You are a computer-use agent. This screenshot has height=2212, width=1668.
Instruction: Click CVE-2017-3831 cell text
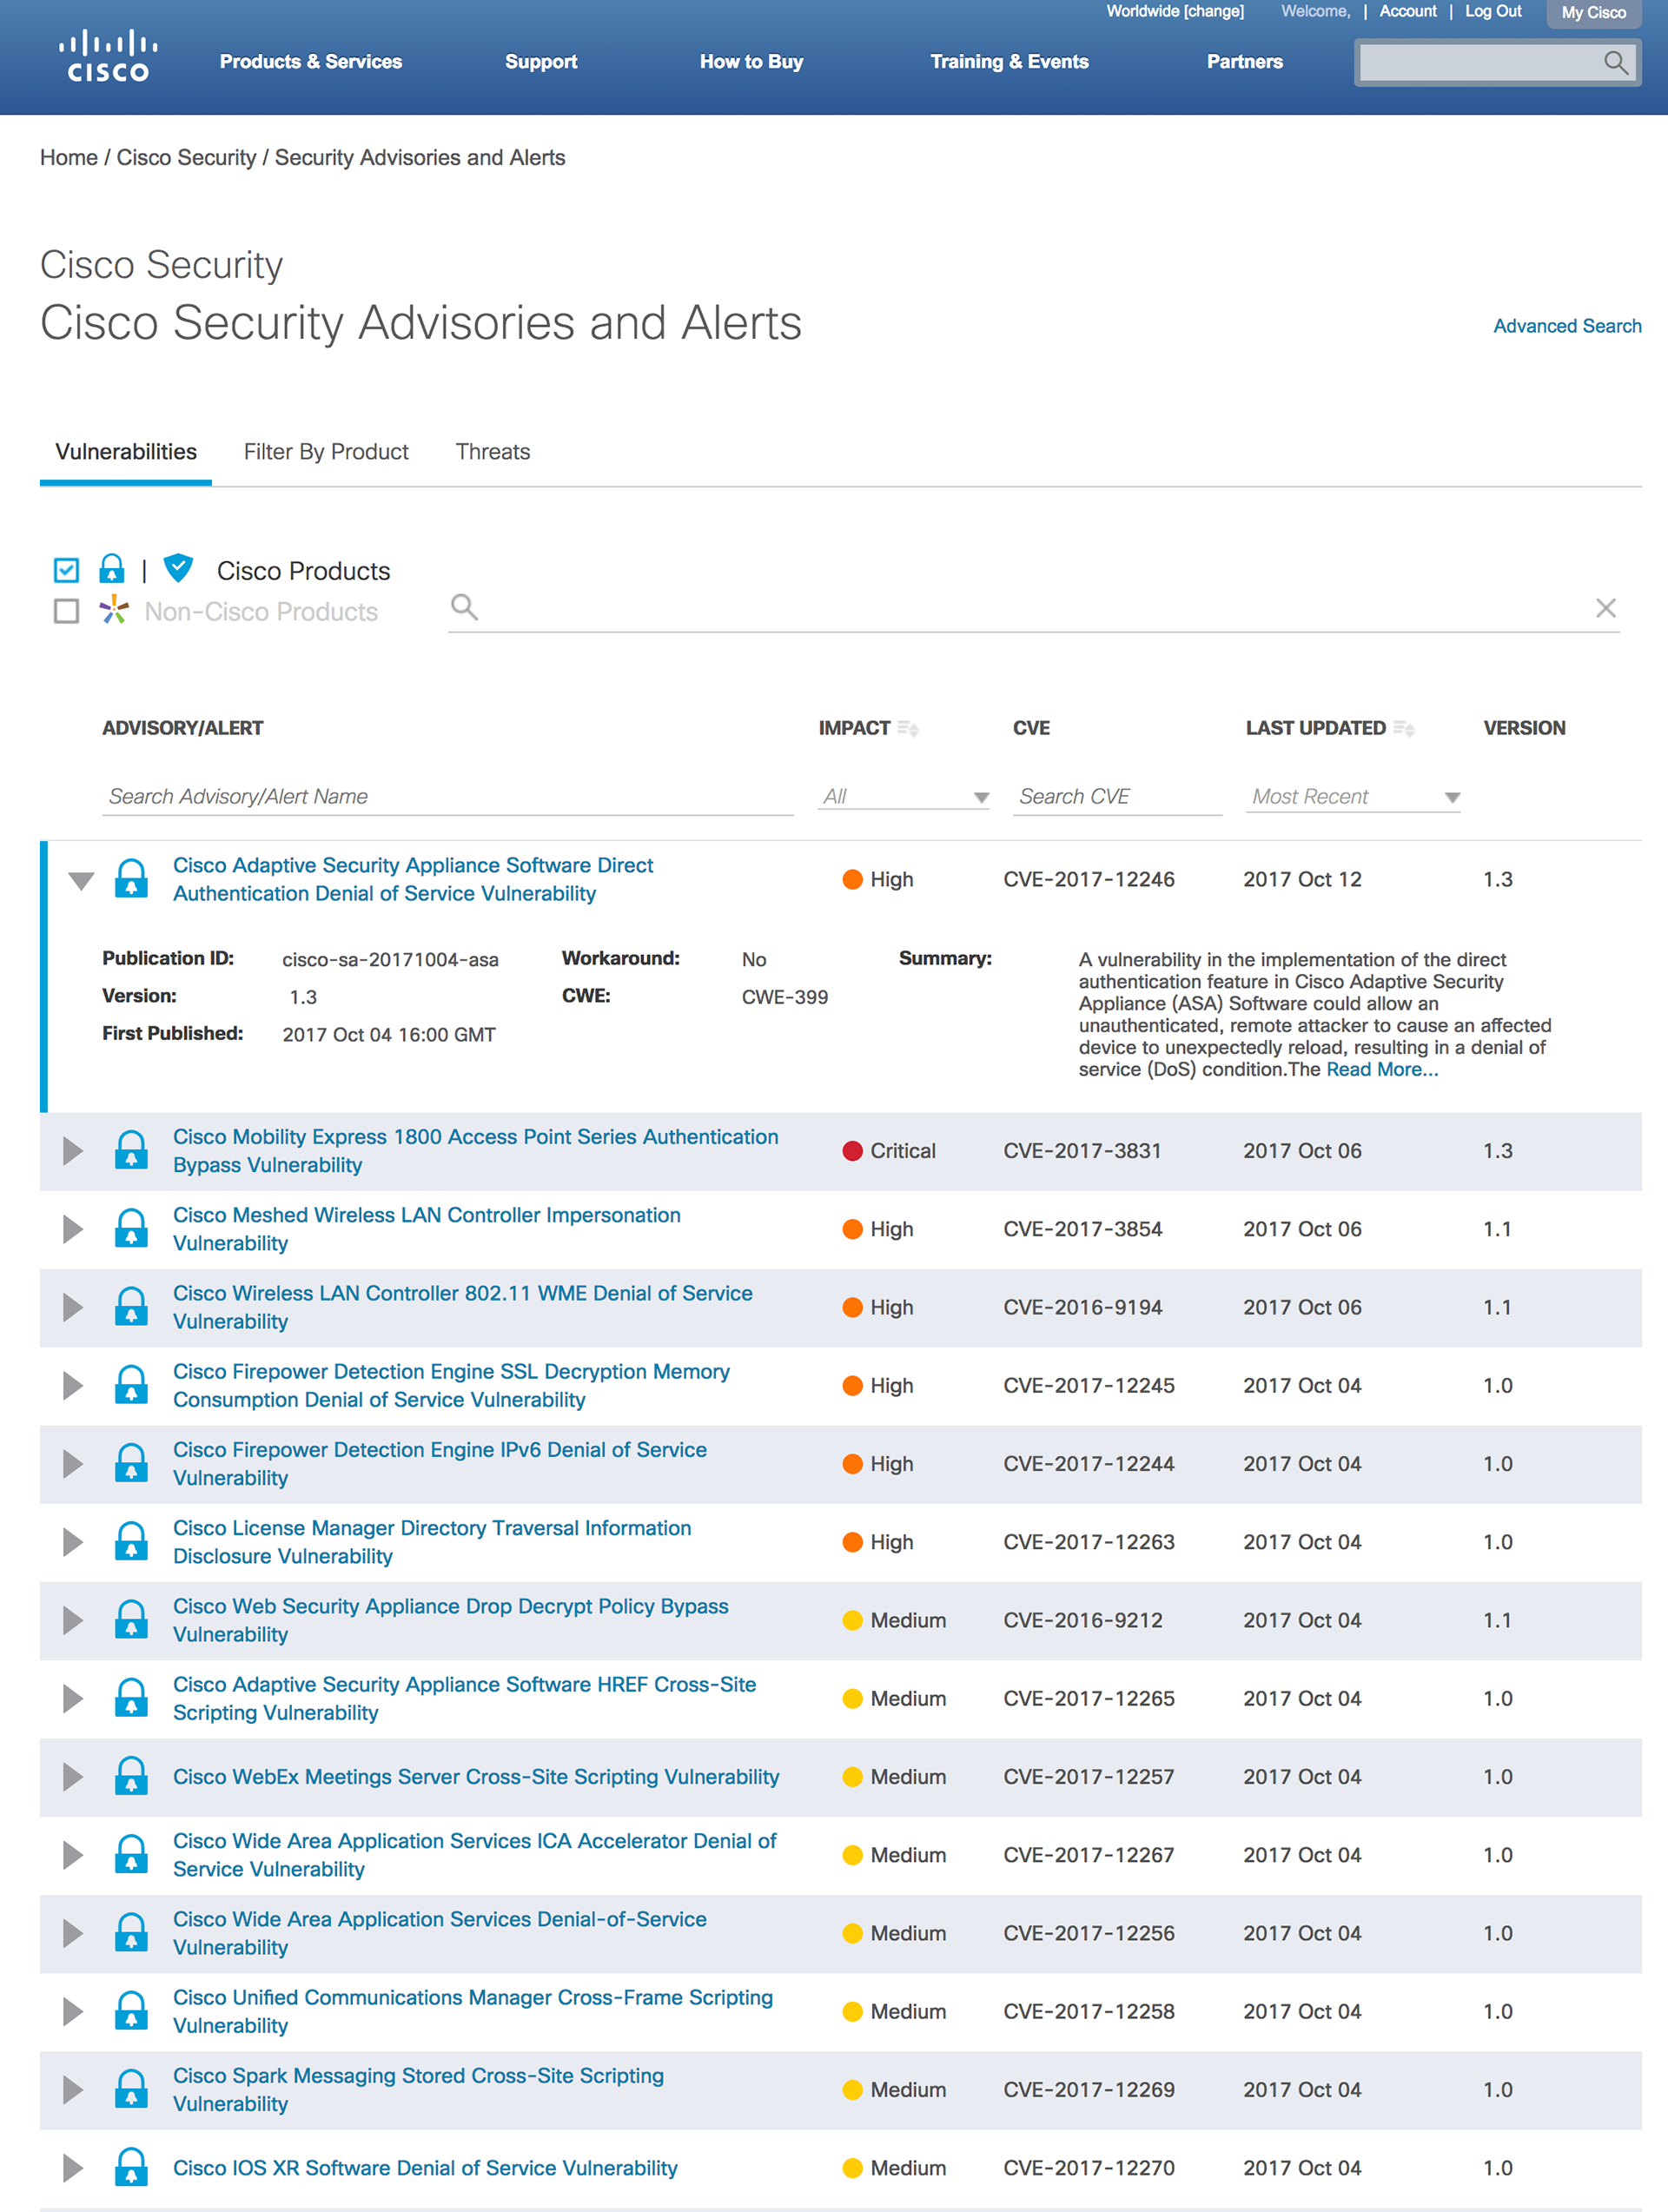(1082, 1151)
